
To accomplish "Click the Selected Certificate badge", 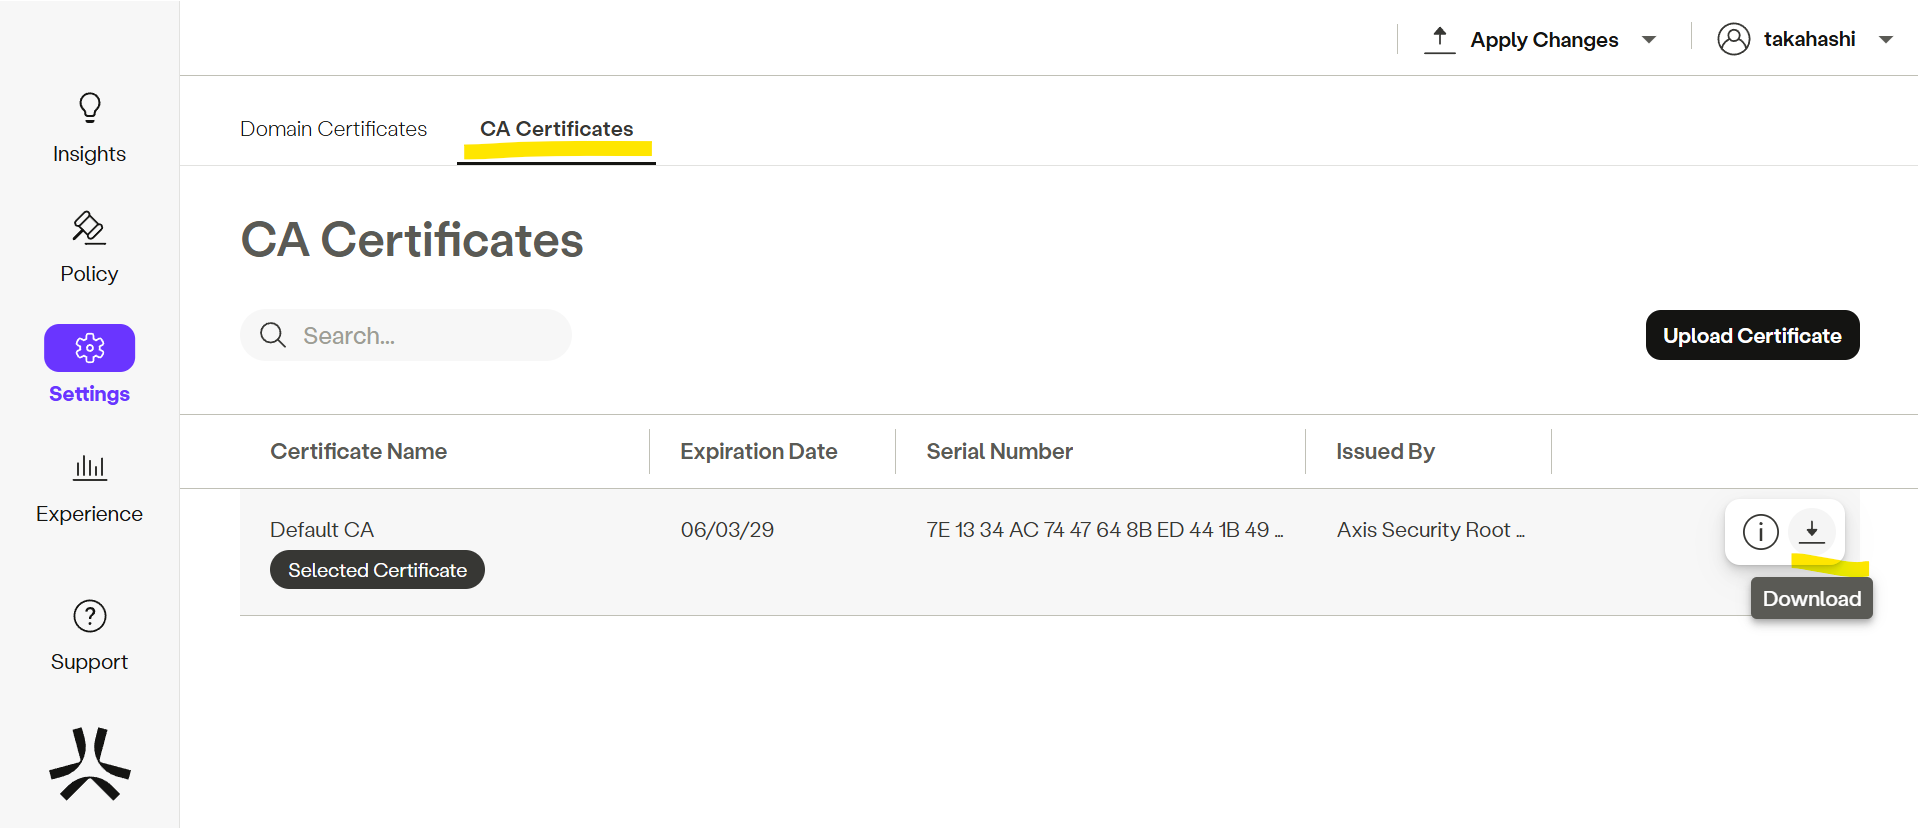I will [377, 570].
